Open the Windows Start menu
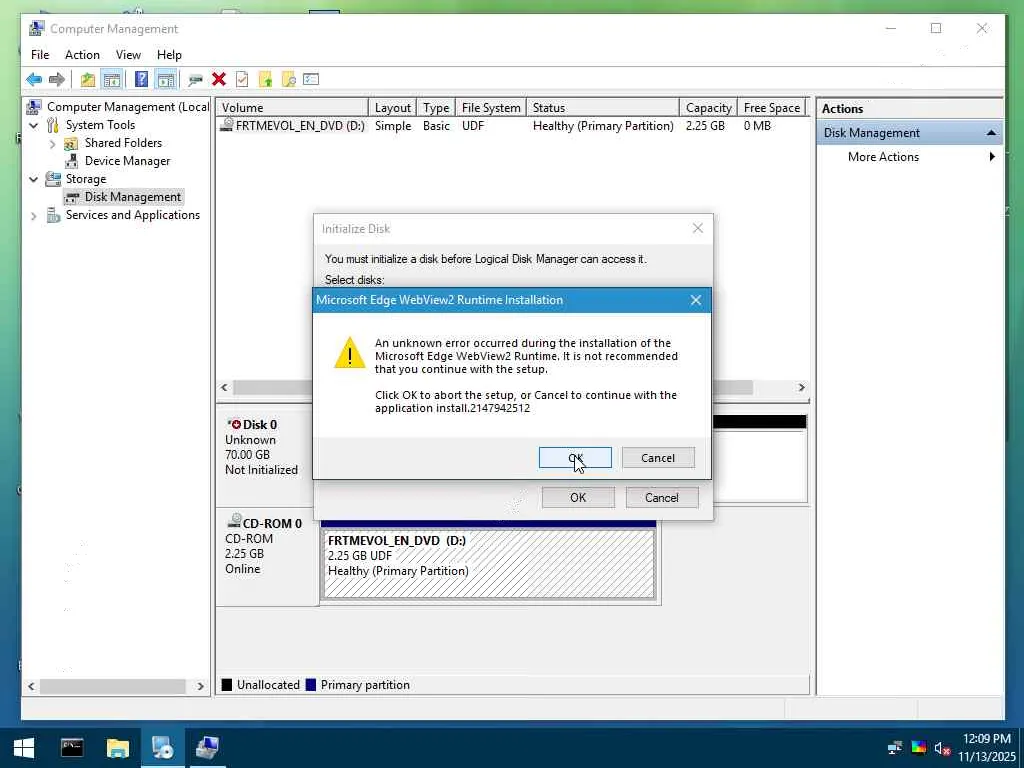 point(24,748)
